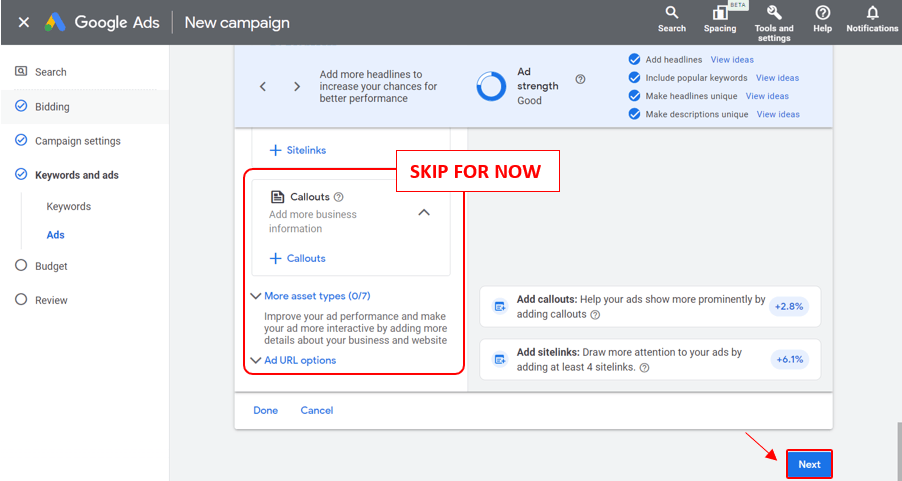Click Done to save the ad

(266, 410)
